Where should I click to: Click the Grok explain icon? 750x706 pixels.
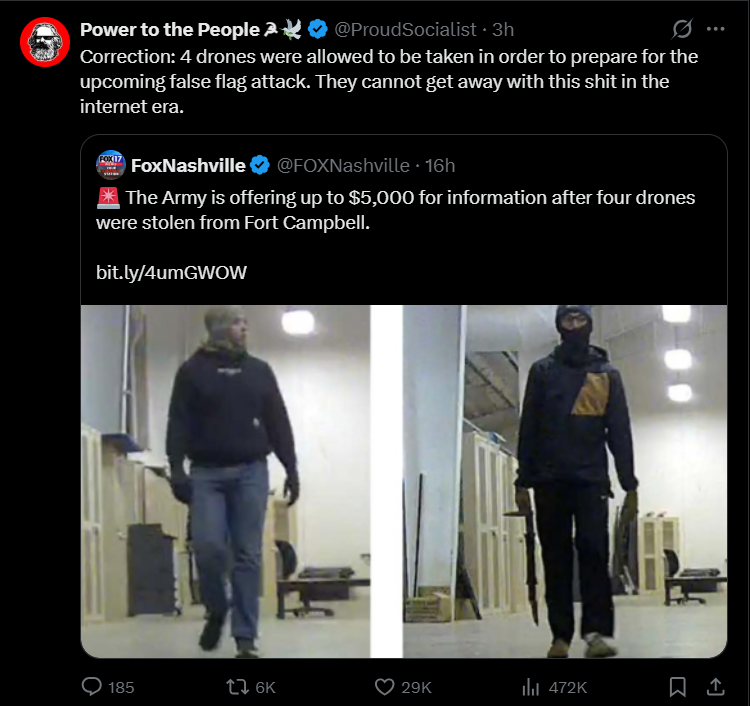pyautogui.click(x=682, y=29)
